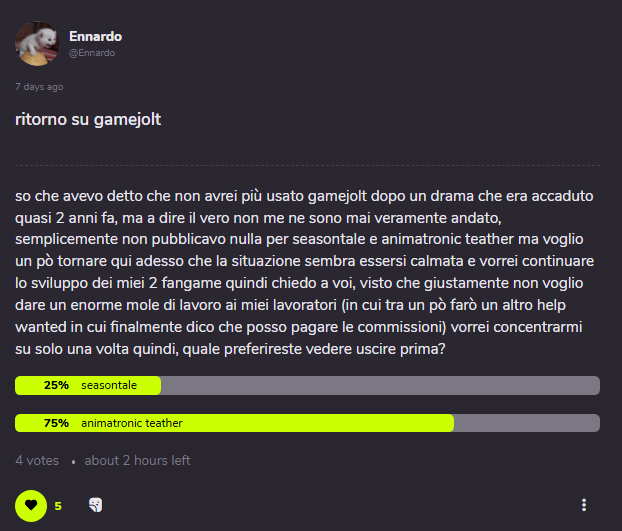Click the yellow filled animatronic teather bar
This screenshot has height=531, width=622.
pyautogui.click(x=234, y=423)
